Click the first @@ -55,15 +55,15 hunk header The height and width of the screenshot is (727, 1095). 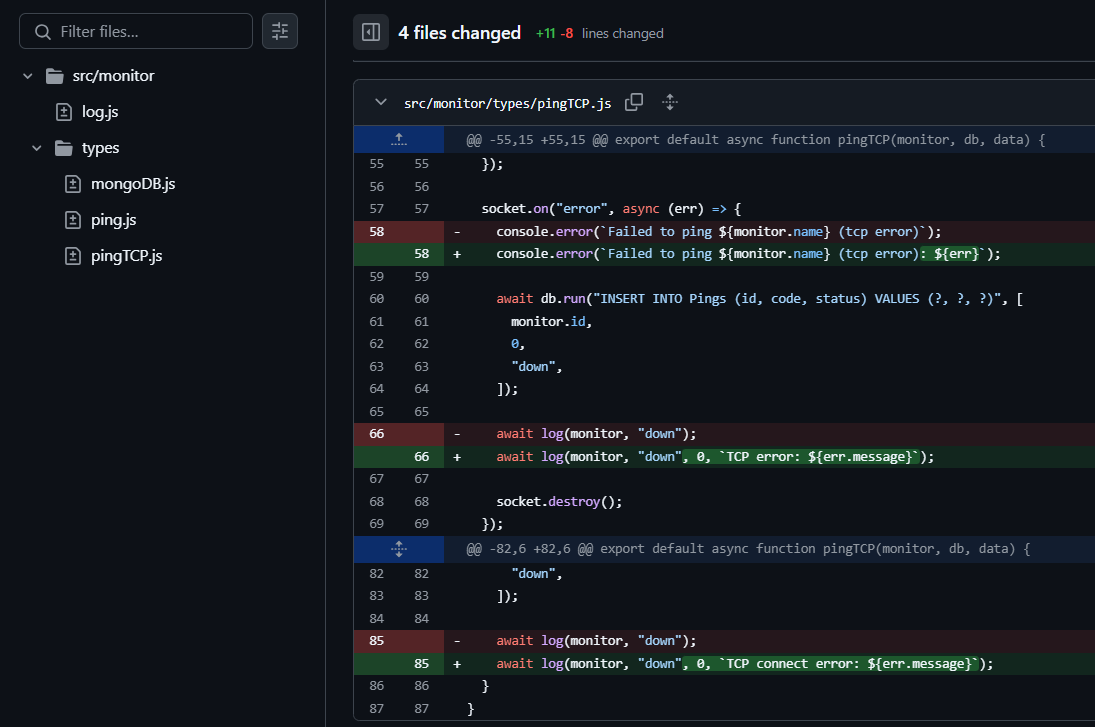pyautogui.click(x=756, y=140)
